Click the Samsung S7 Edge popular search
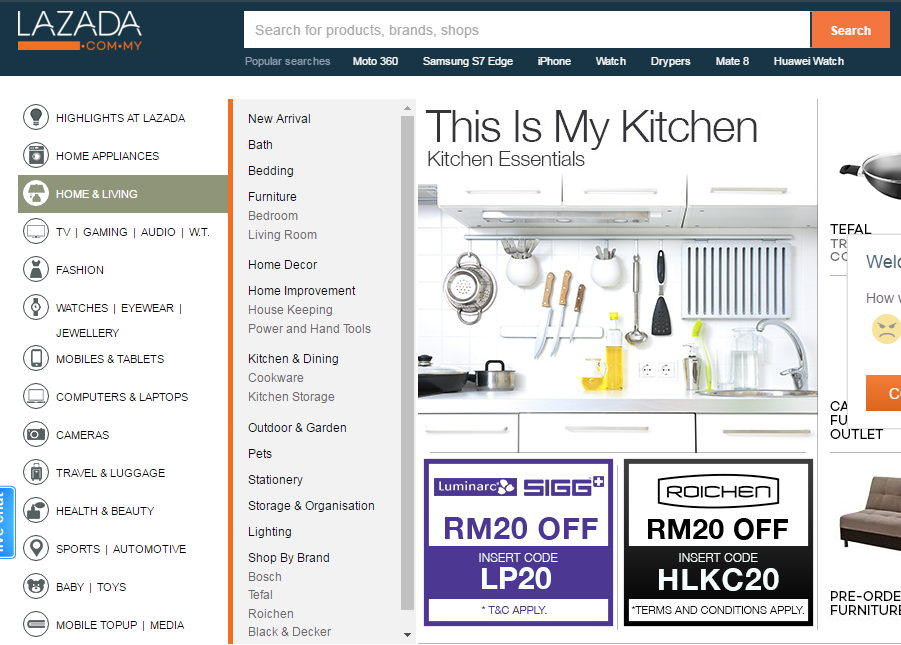This screenshot has width=901, height=645. 468,61
